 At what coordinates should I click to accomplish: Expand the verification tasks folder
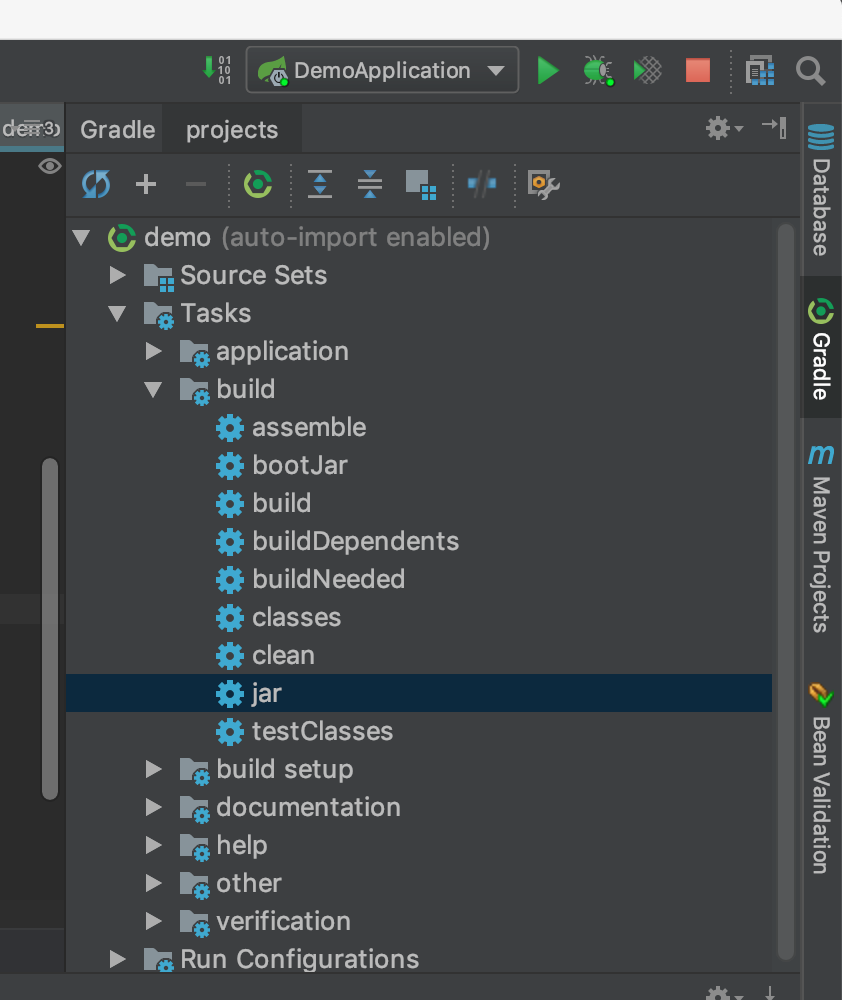click(x=153, y=921)
